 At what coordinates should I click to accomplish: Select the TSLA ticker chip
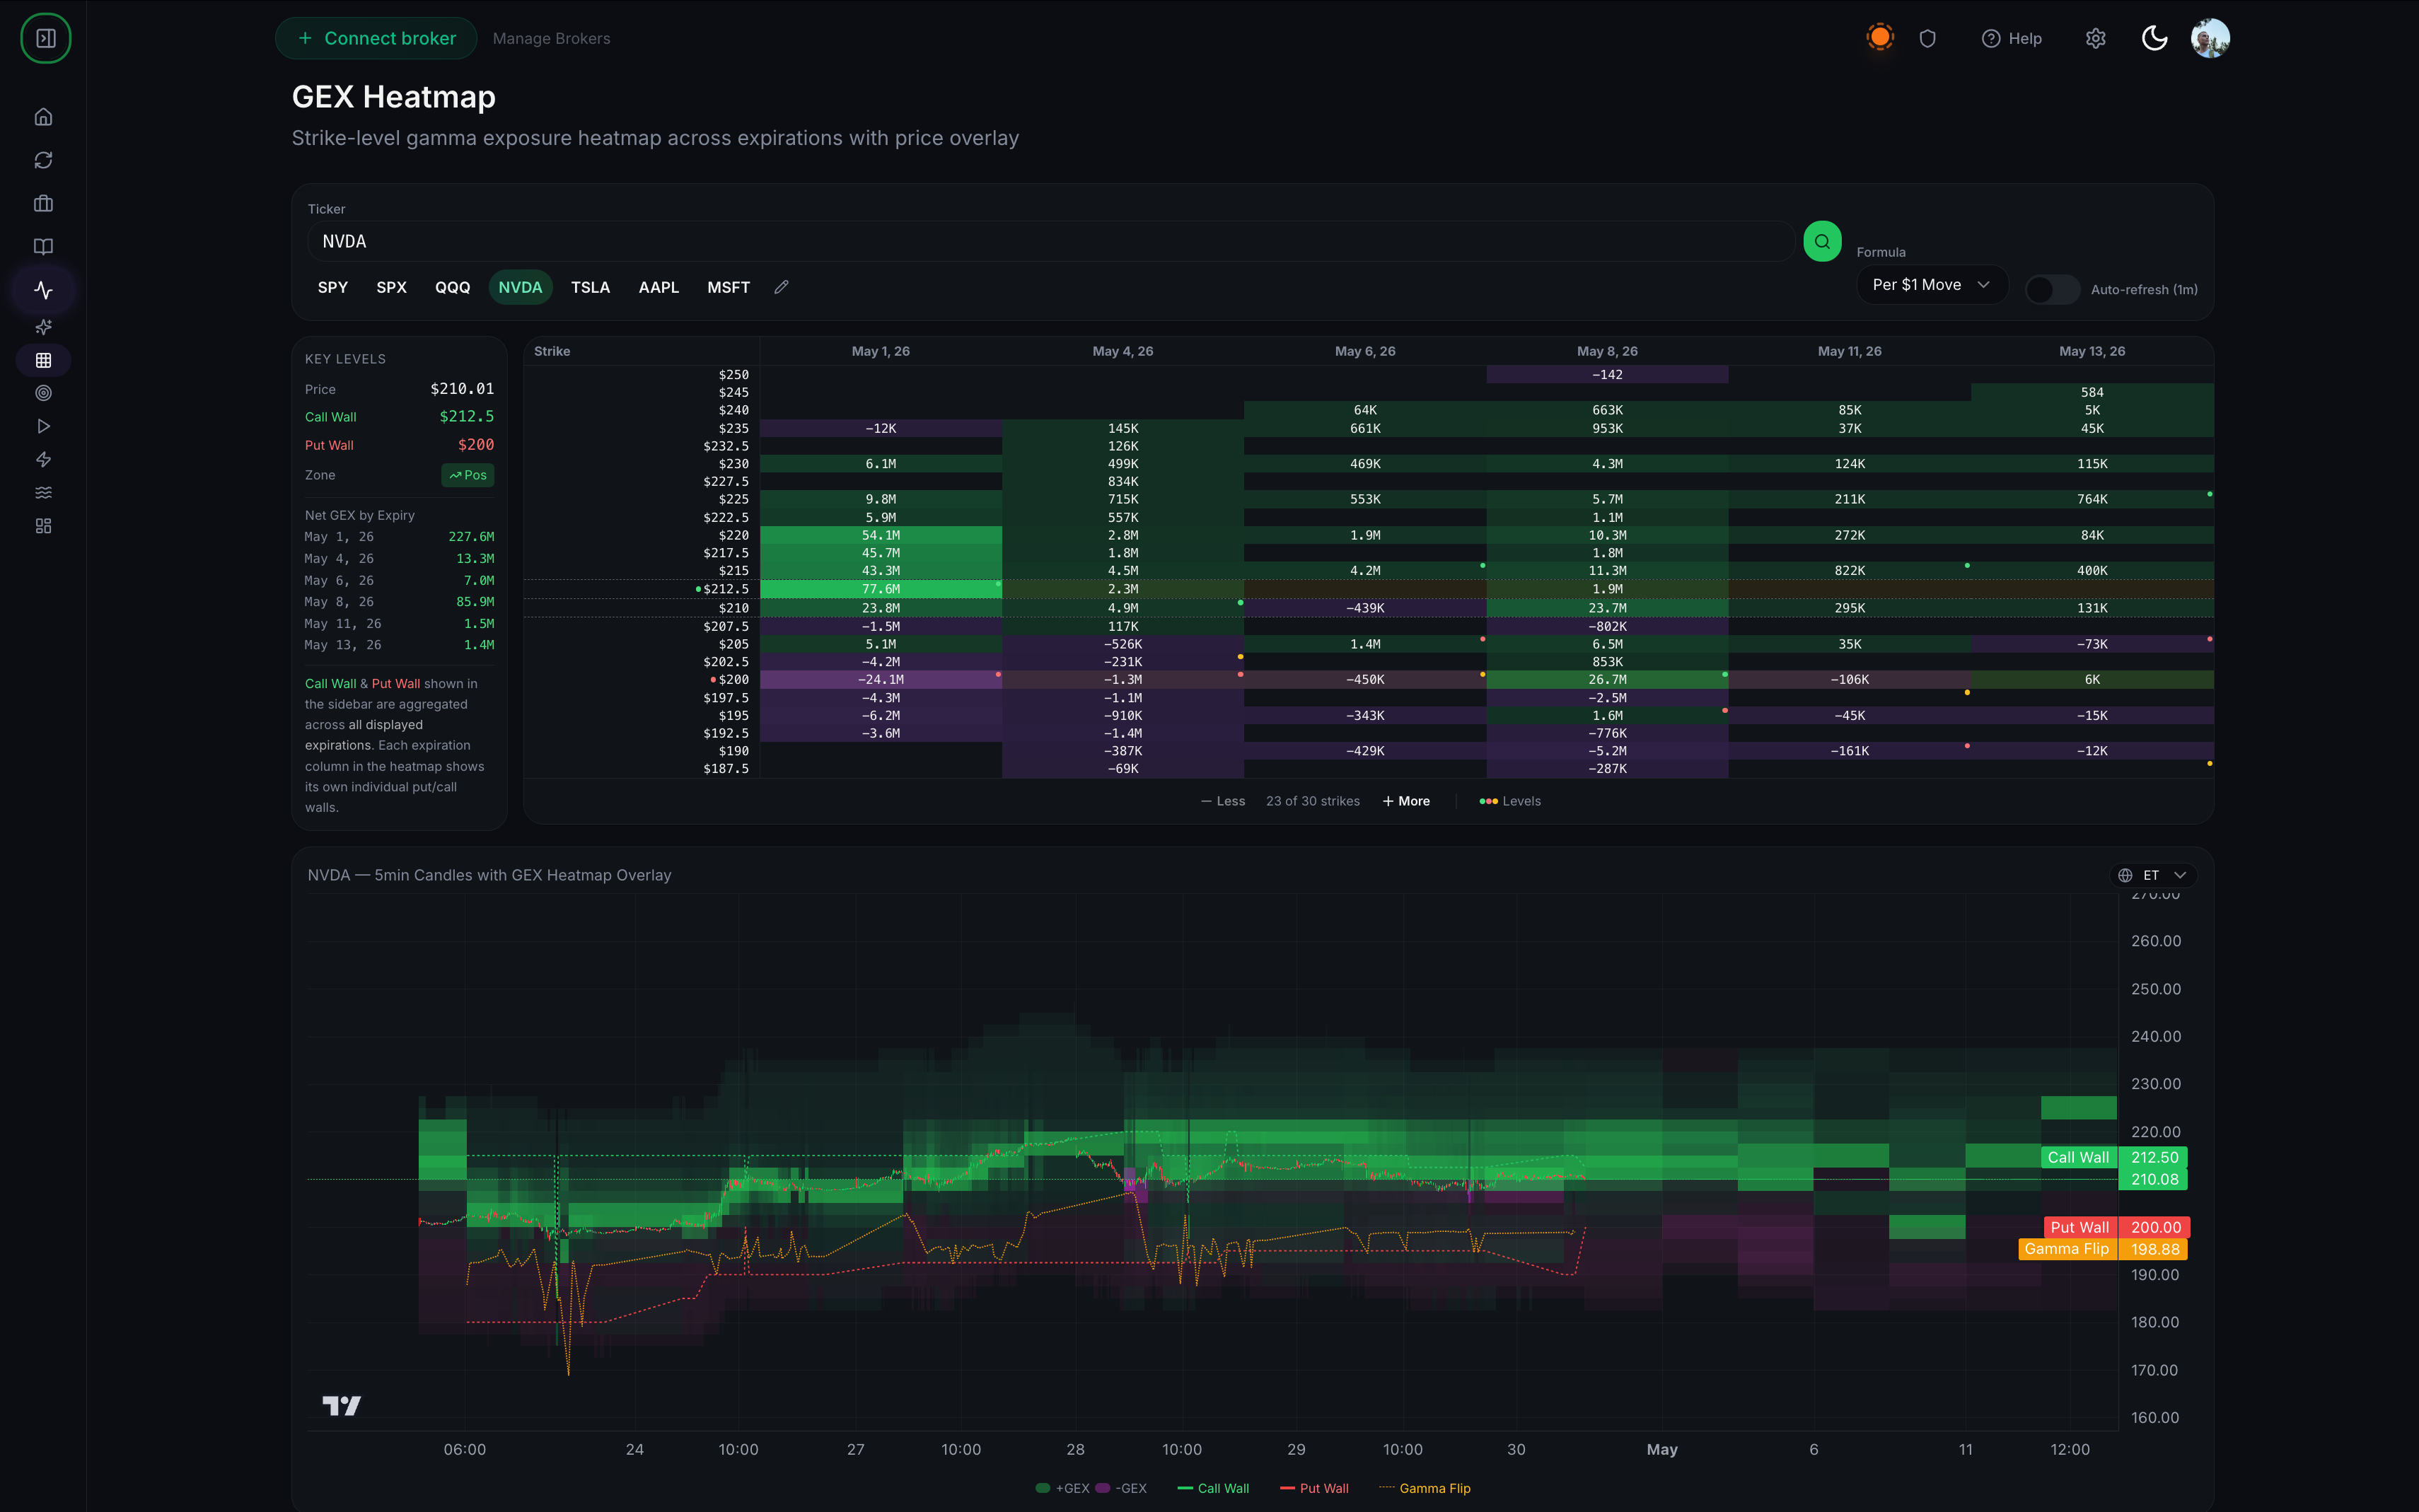(x=590, y=287)
